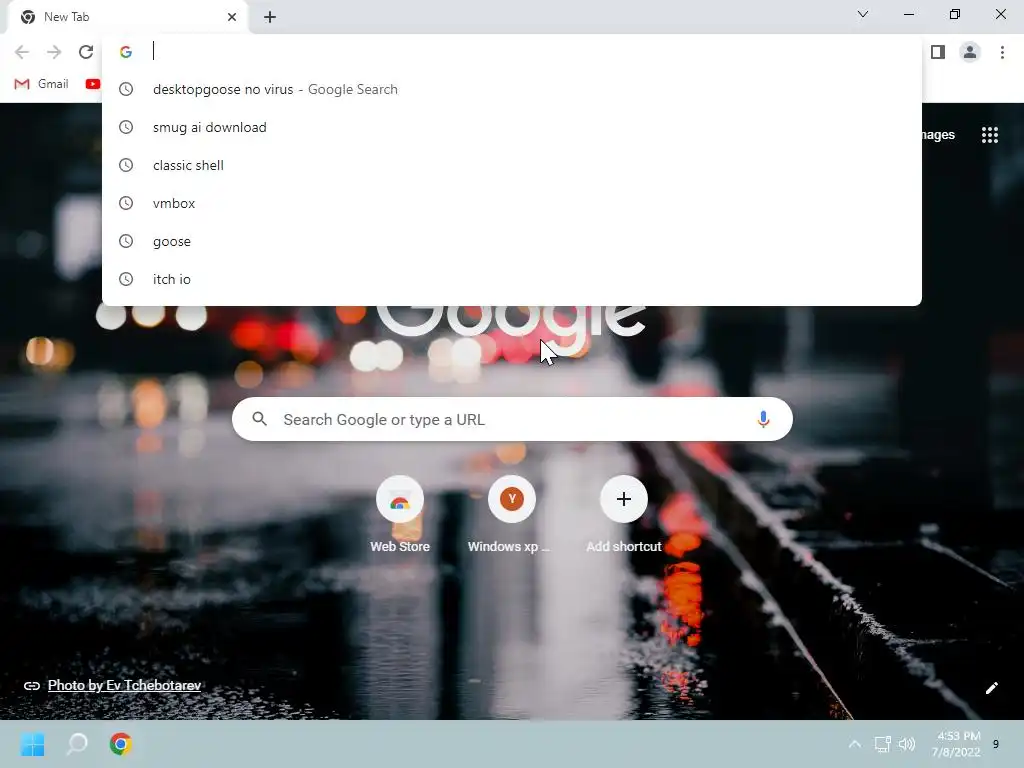
Task: Click the history clock icon beside 'vmbox'
Action: pos(126,203)
